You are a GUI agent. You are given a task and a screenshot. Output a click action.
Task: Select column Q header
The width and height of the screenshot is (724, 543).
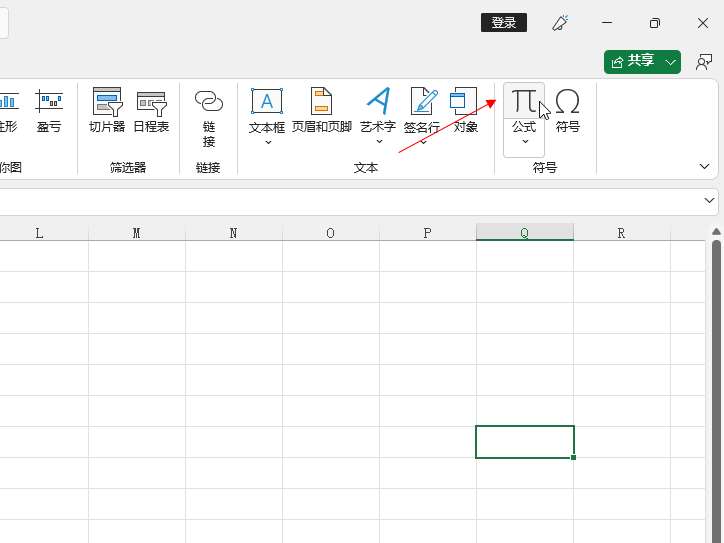pyautogui.click(x=525, y=232)
